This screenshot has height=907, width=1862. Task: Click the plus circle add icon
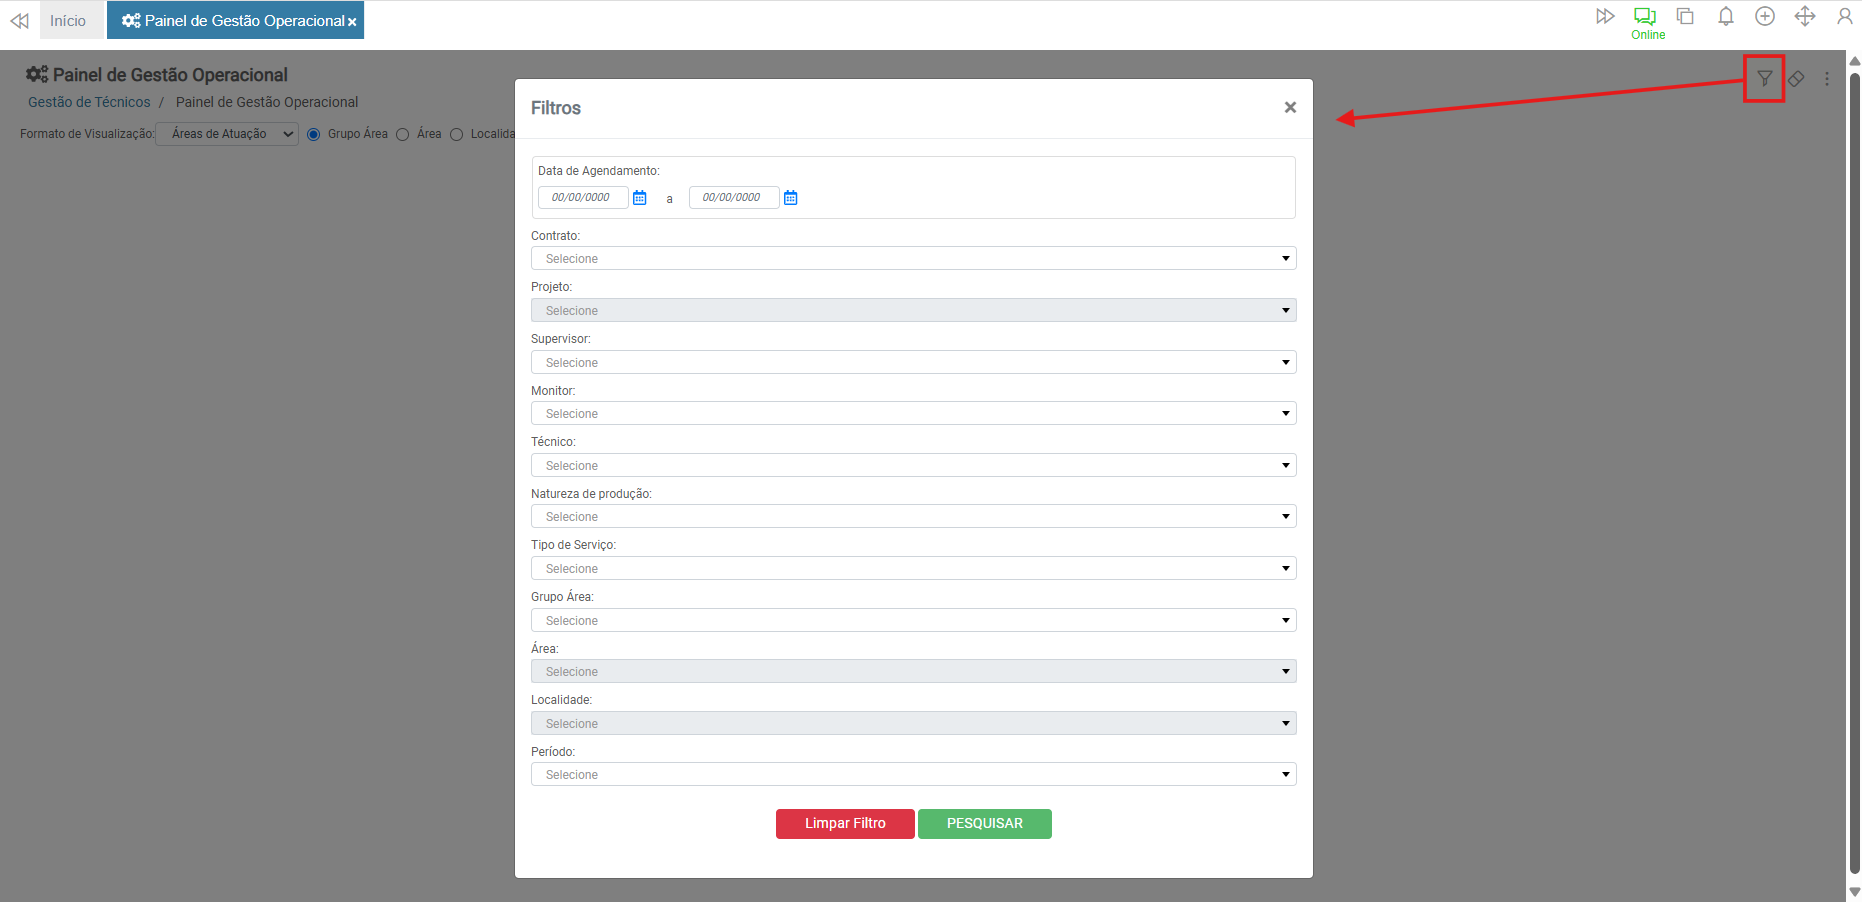pyautogui.click(x=1765, y=17)
